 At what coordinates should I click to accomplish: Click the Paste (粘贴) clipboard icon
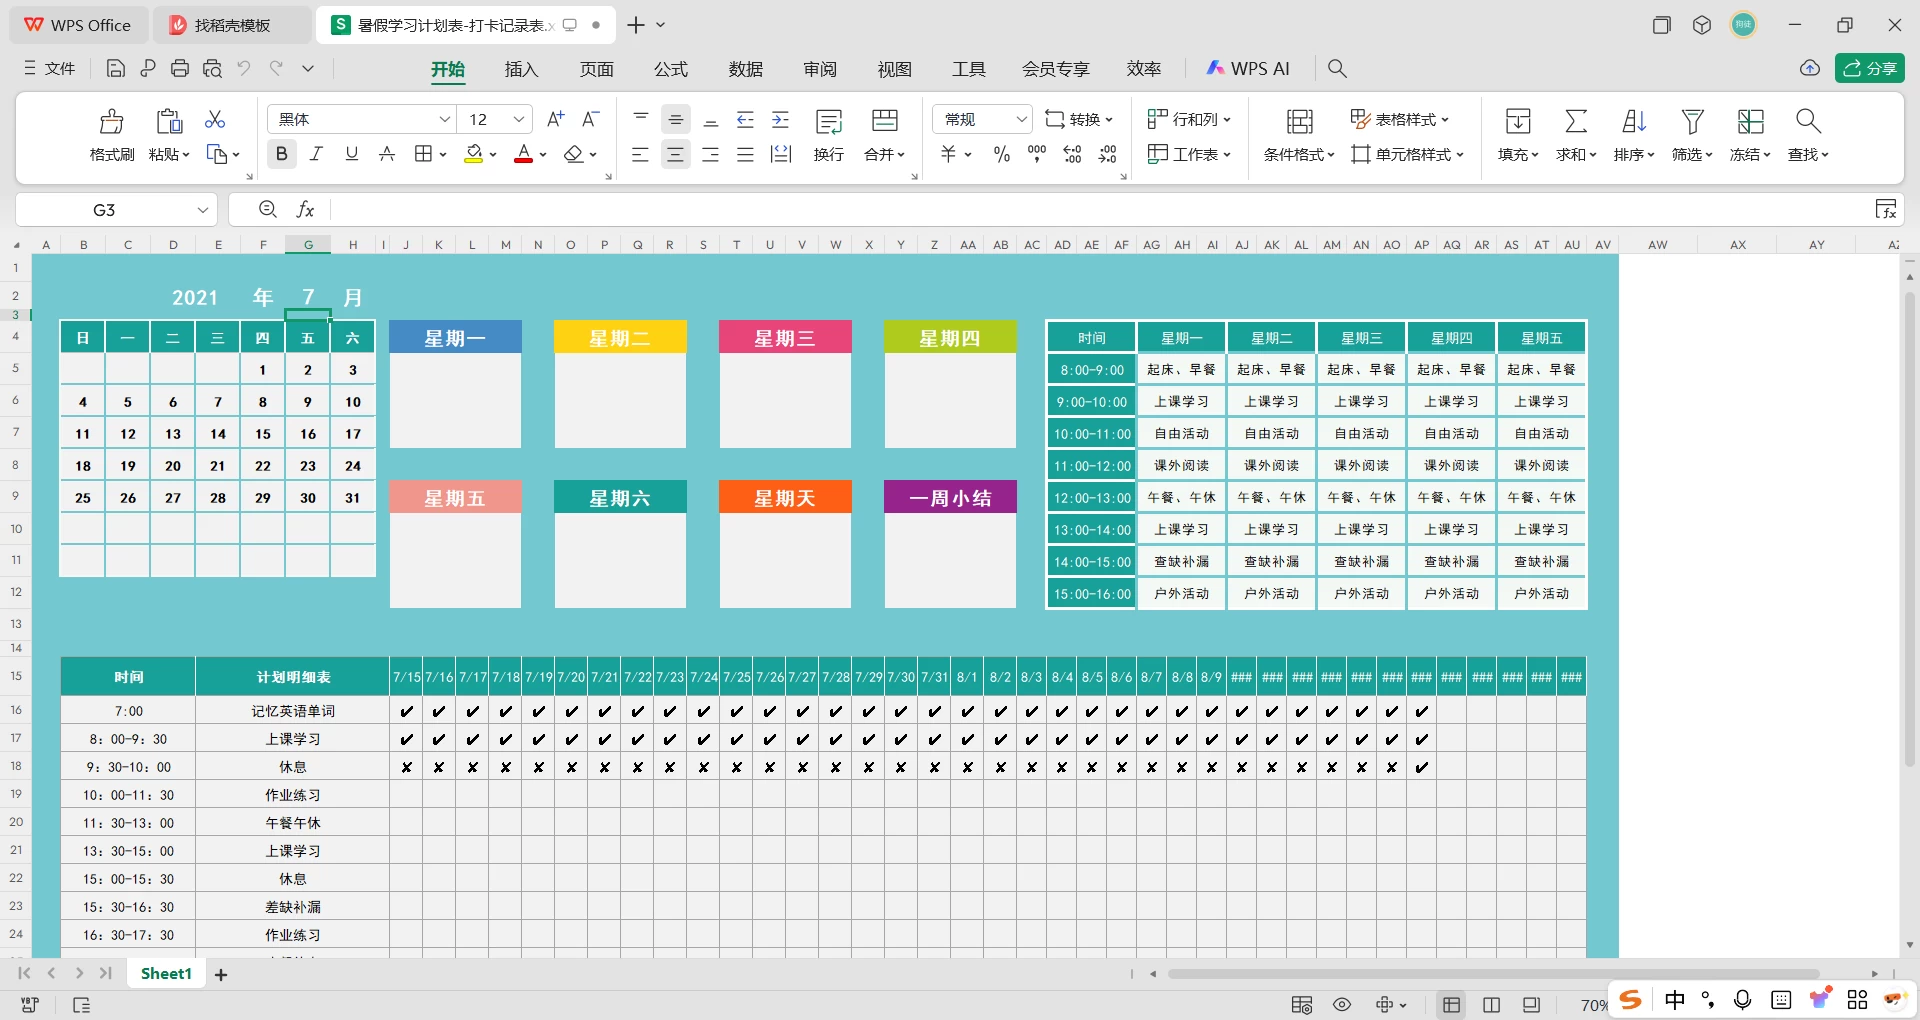point(169,121)
